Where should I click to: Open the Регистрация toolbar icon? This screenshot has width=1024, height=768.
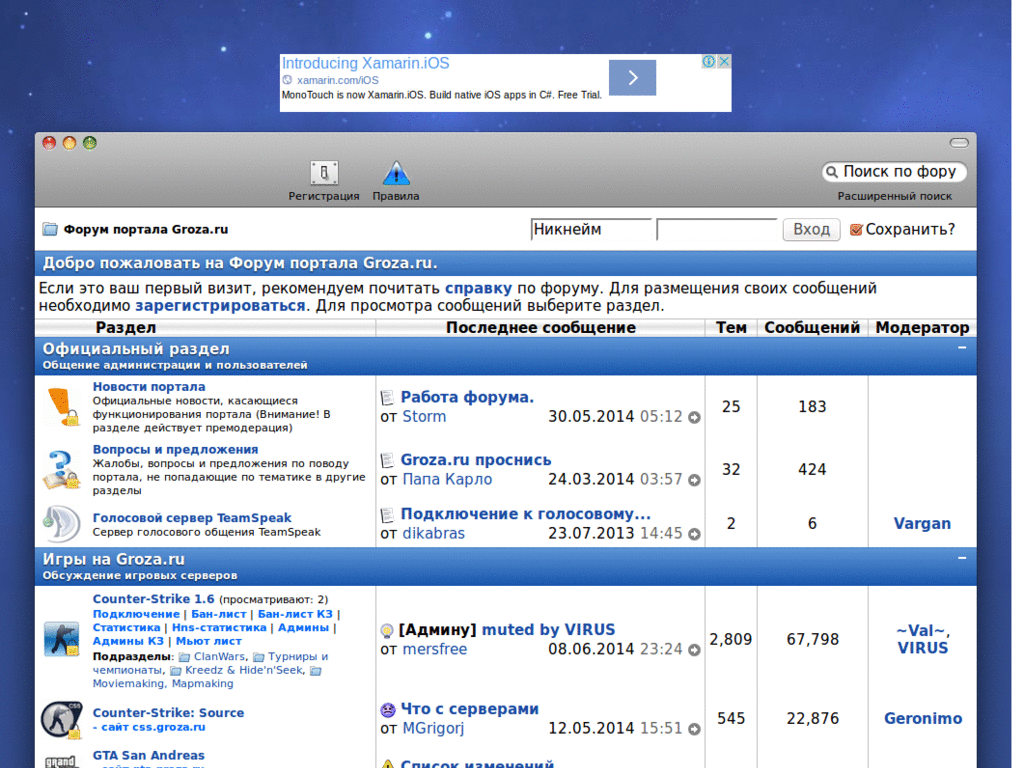click(x=324, y=173)
